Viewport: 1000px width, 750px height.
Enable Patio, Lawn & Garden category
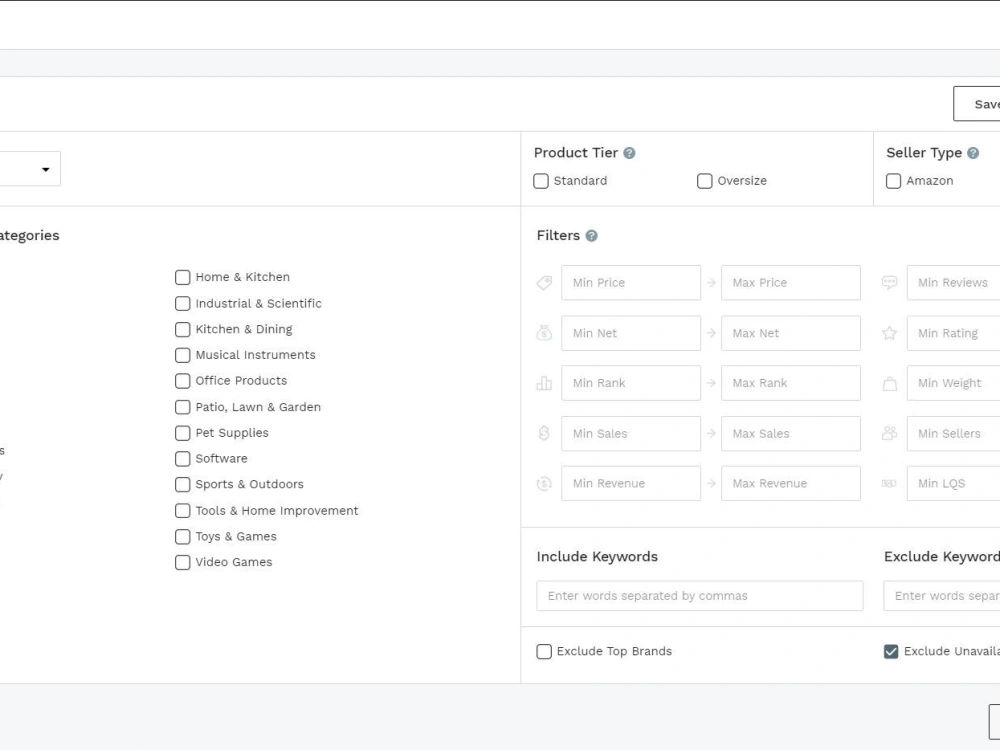pos(182,407)
